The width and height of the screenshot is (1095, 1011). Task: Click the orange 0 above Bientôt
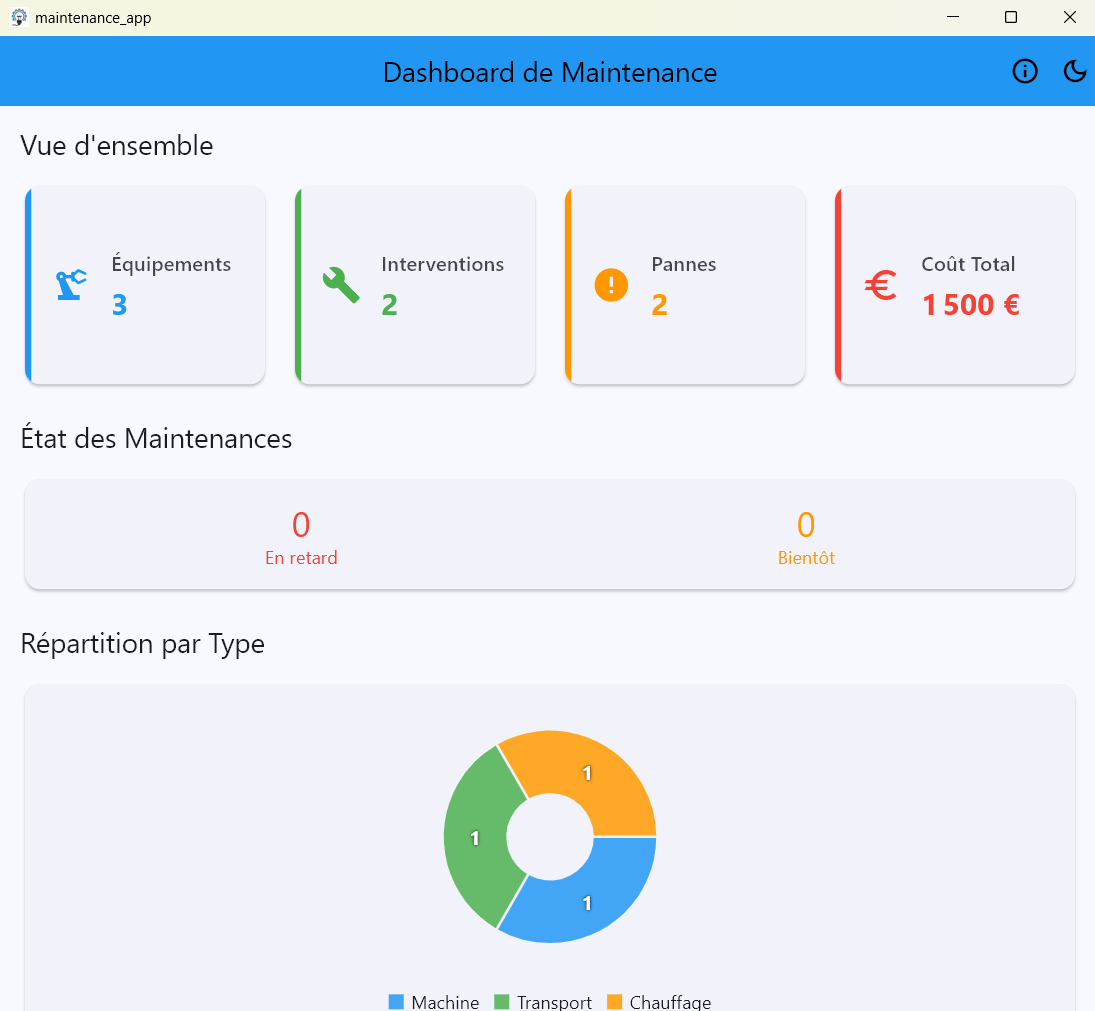[806, 525]
